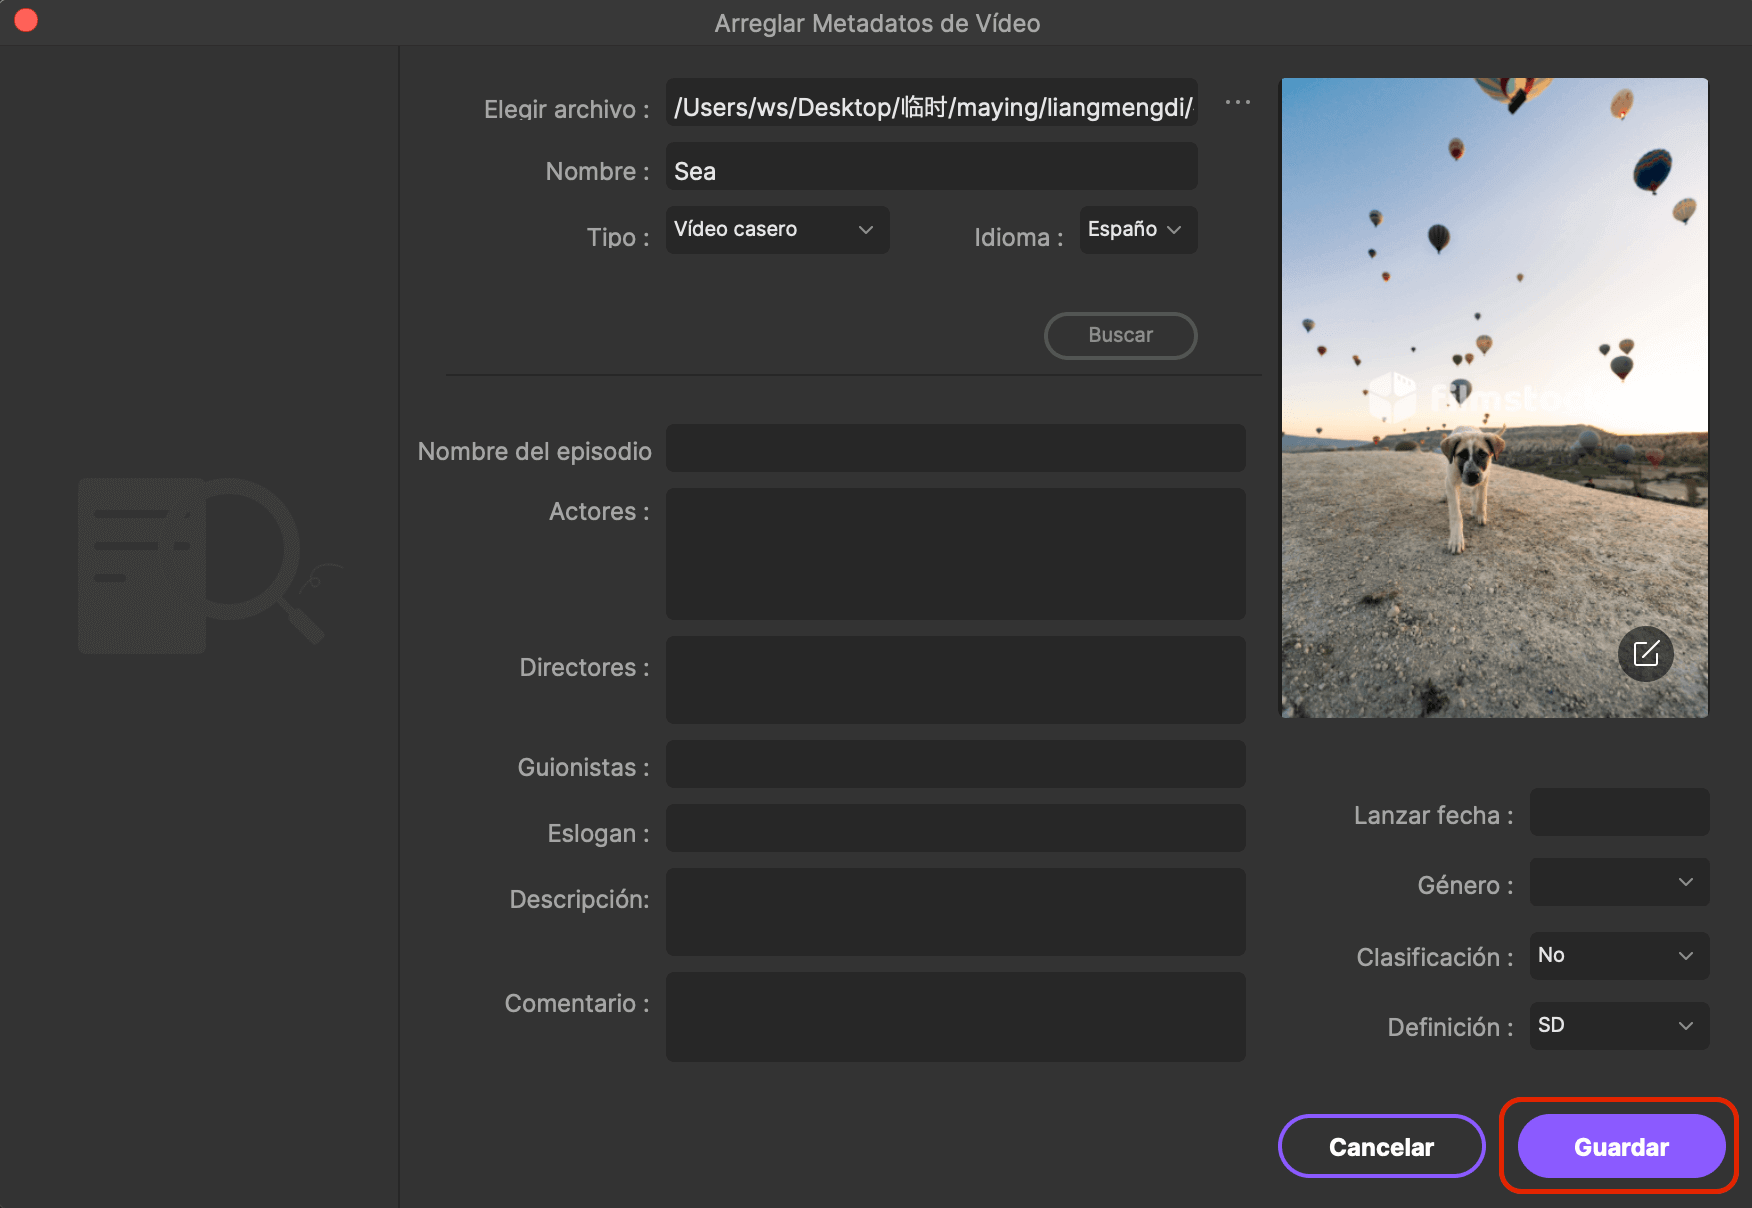
Task: Click the edit cover image icon
Action: pos(1645,654)
